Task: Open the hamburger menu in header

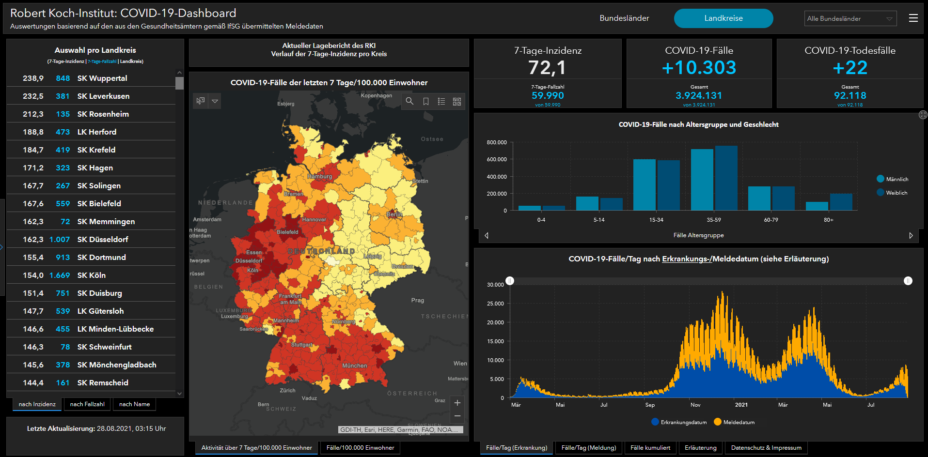Action: coord(913,18)
